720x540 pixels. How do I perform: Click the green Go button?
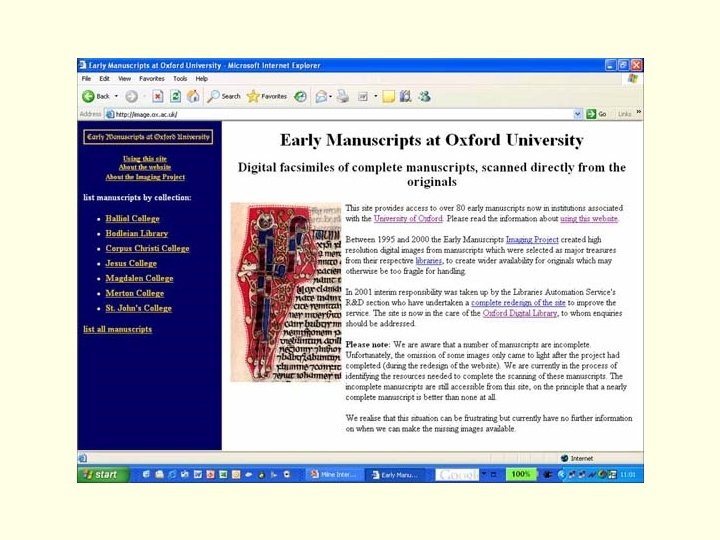click(x=596, y=114)
